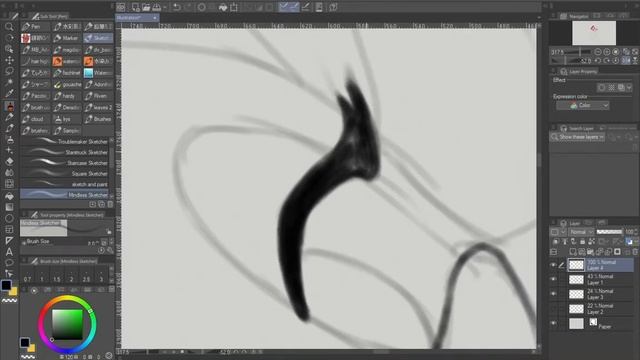Expand the Effect options dropdown arrow
Screen dimensions: 640x360
[x=629, y=87]
